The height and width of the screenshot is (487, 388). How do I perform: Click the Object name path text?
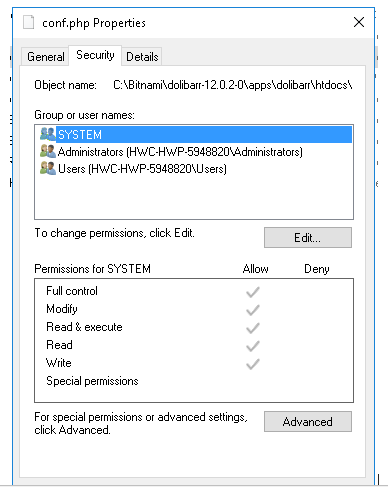[233, 85]
